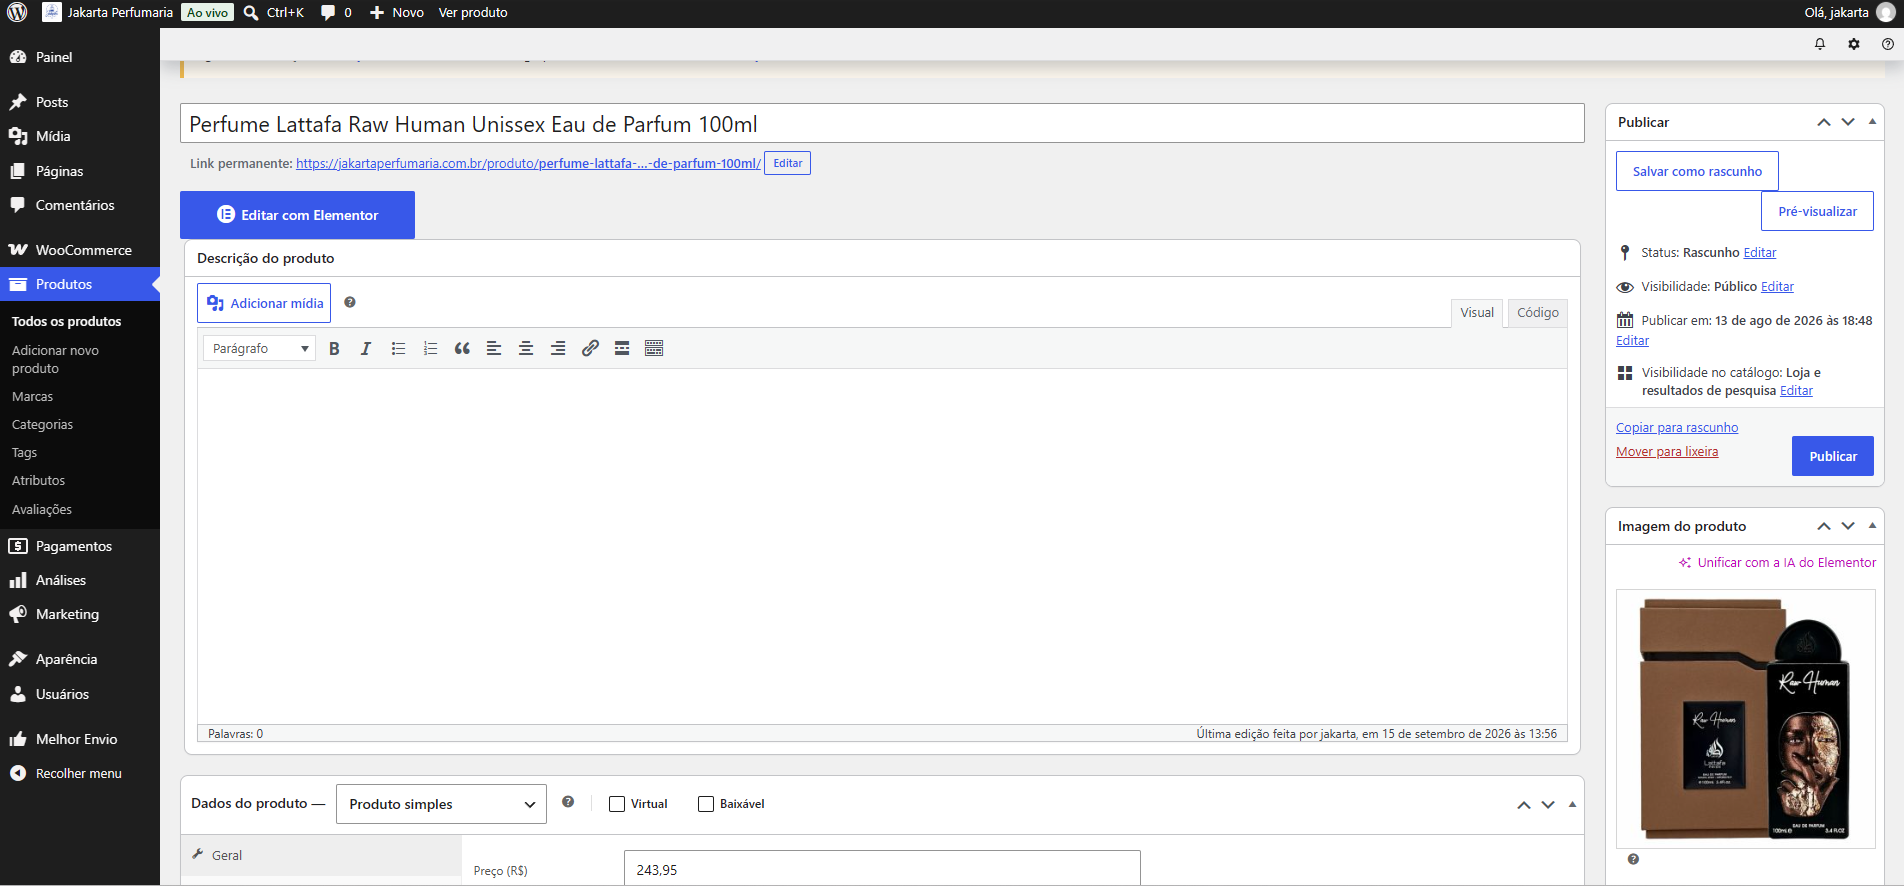The width and height of the screenshot is (1904, 886).
Task: Toggle the editor toolbar kitchen sink
Action: click(654, 348)
